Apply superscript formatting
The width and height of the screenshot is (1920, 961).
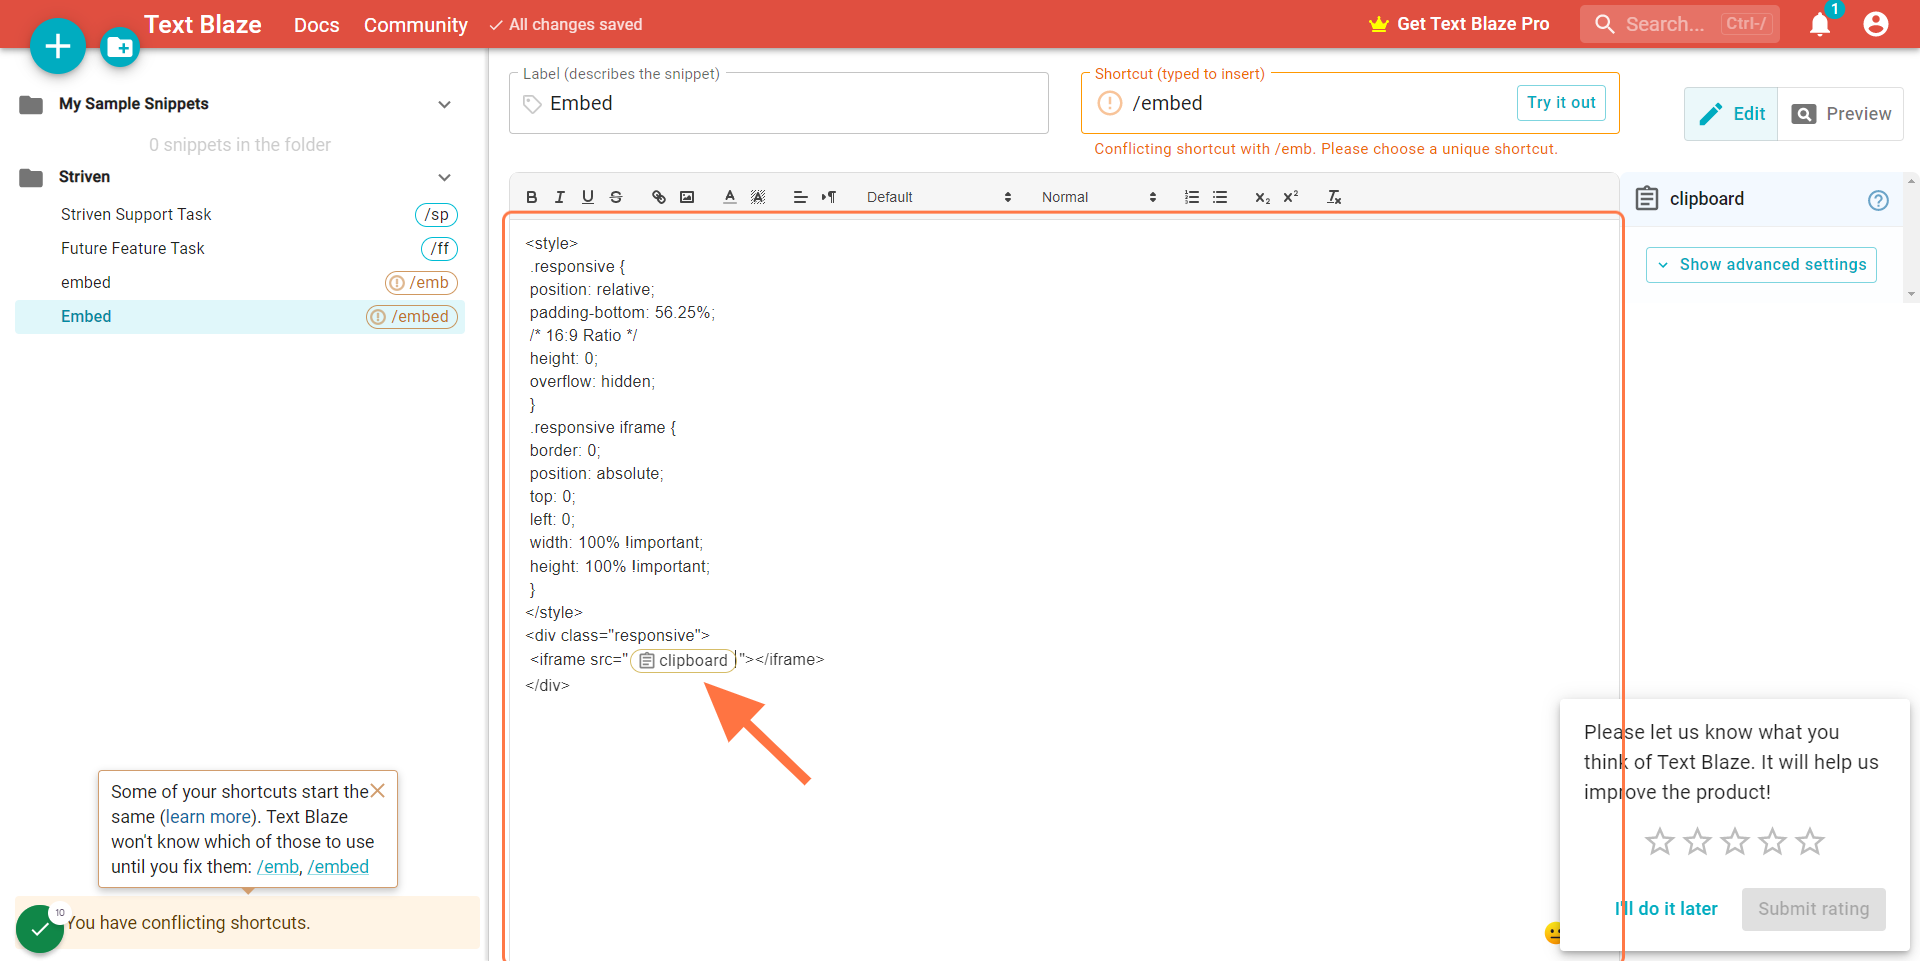1291,197
